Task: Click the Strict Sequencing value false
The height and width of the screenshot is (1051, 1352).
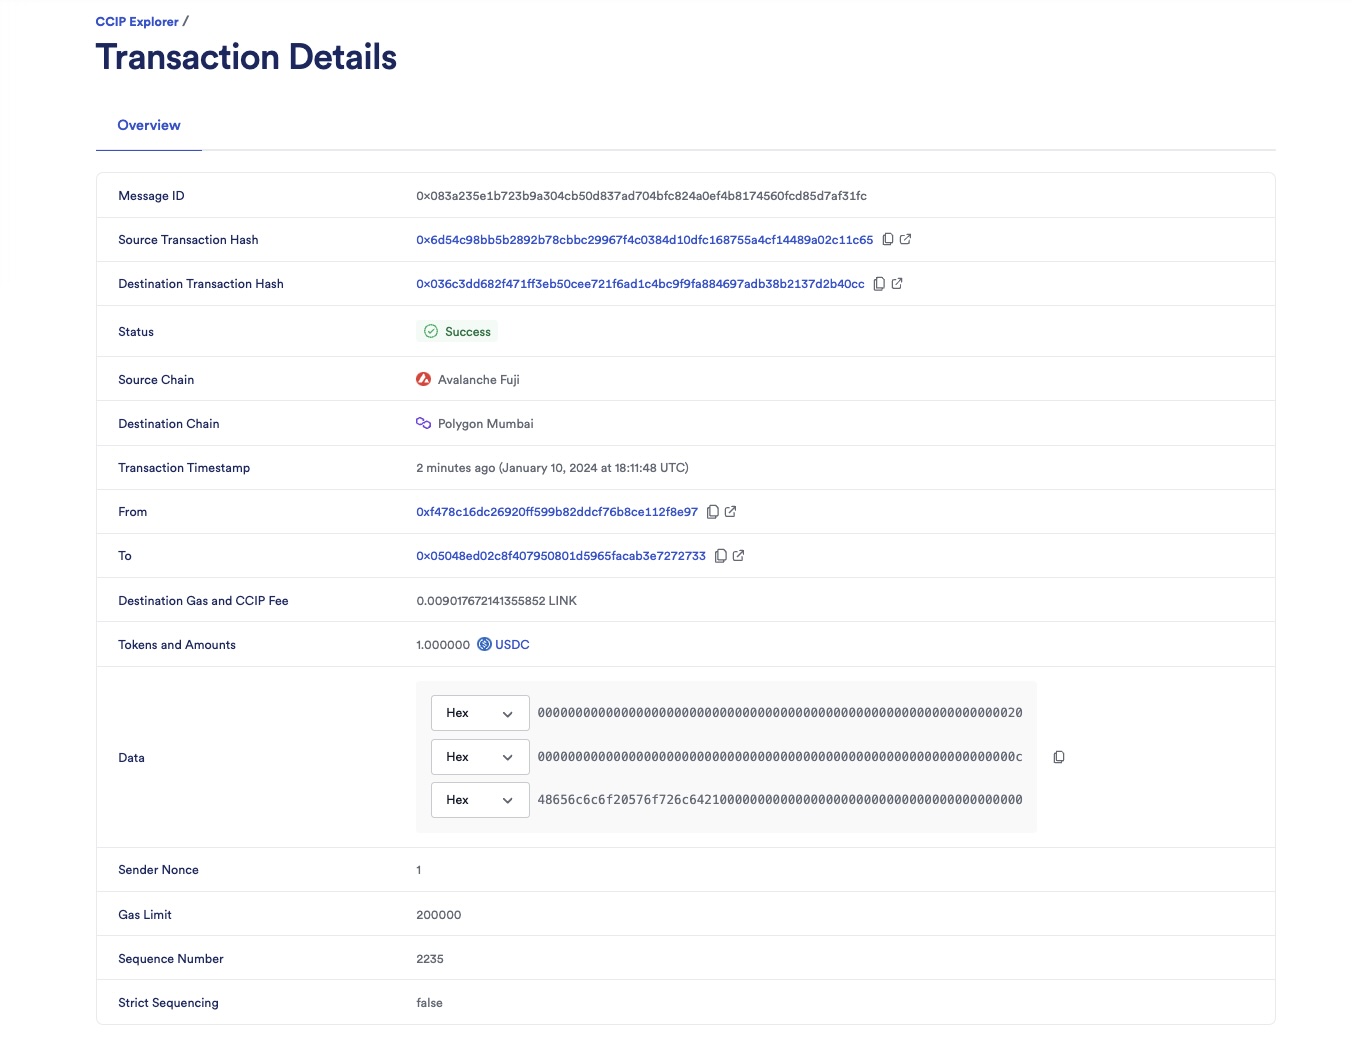Action: 429,1003
